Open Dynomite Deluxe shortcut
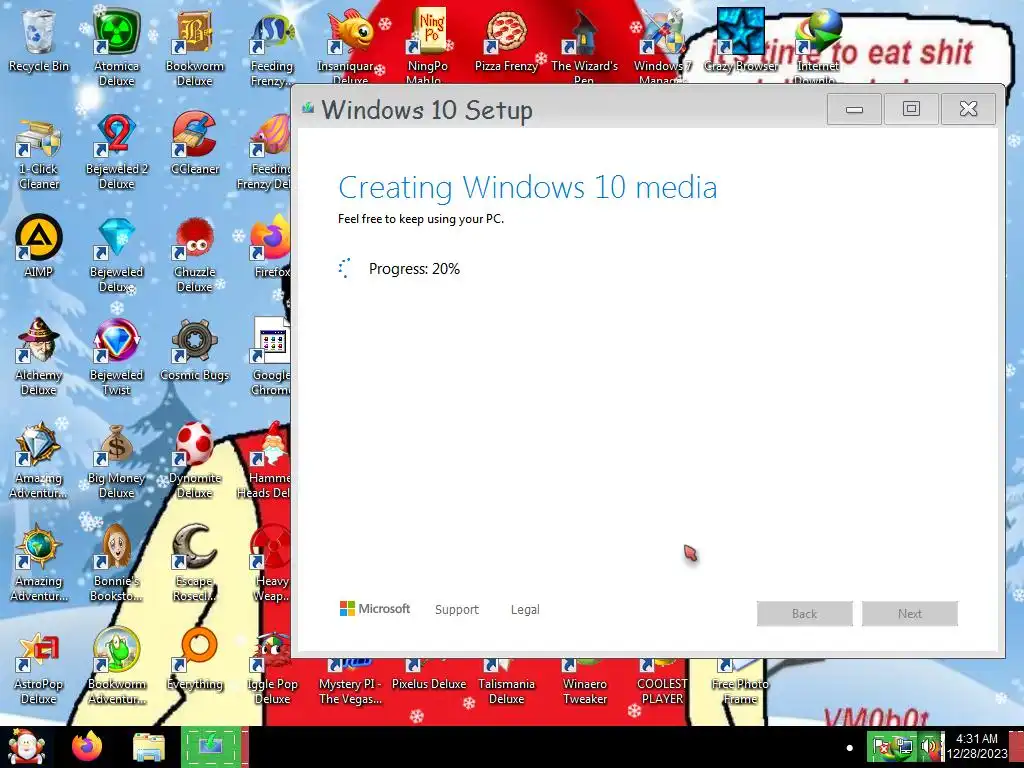The height and width of the screenshot is (768, 1024). coord(195,461)
